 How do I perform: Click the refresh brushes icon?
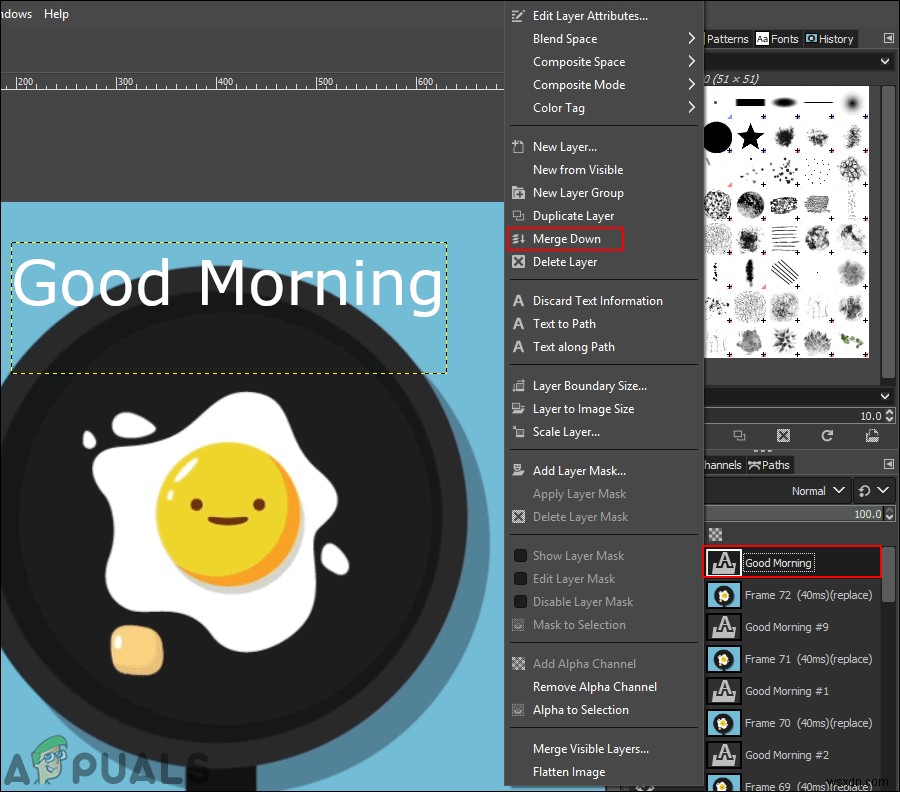click(827, 436)
